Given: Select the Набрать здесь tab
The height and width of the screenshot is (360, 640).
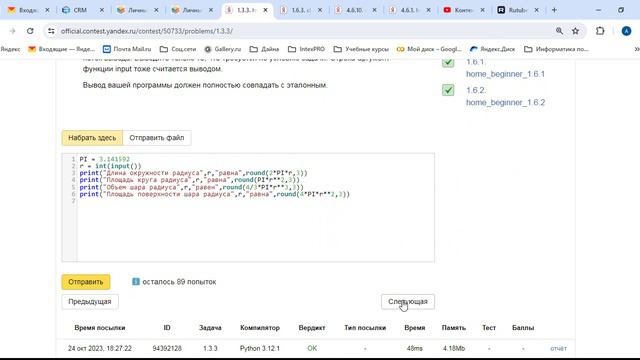Looking at the screenshot, I should [x=92, y=138].
